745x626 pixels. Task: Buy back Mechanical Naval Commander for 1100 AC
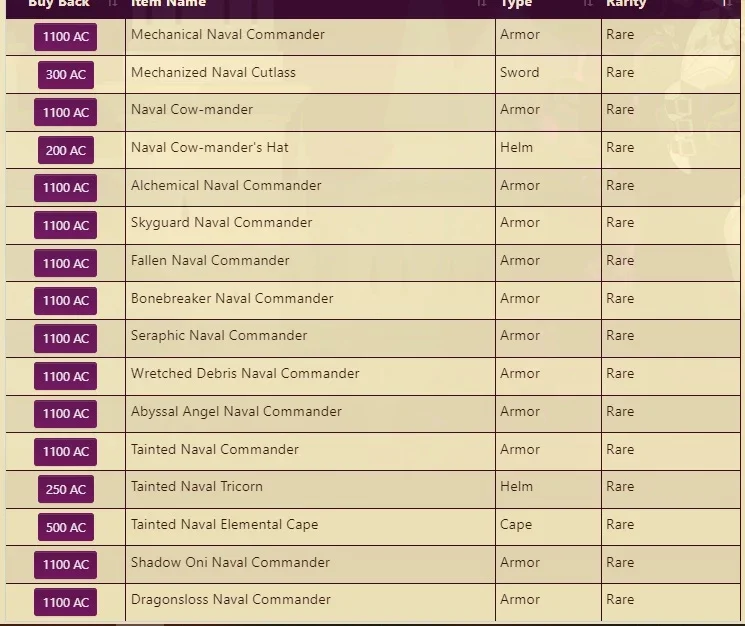point(66,37)
